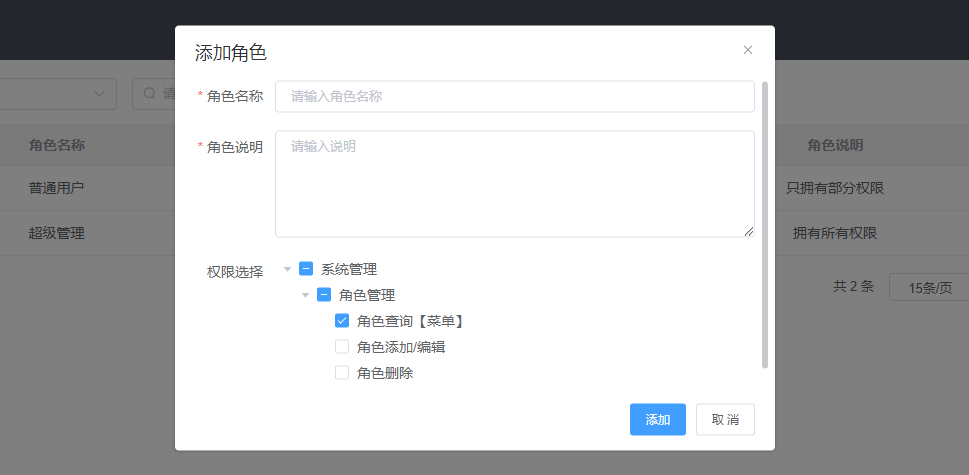
Task: Click 超级管理 in the background table
Action: click(x=56, y=233)
